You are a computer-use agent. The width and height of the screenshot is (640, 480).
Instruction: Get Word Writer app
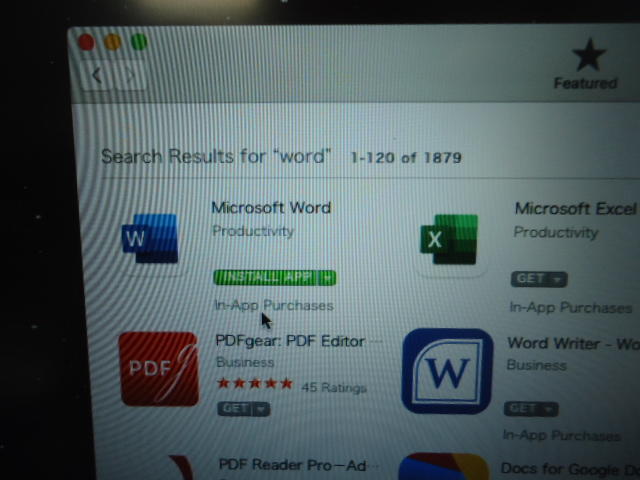coord(523,409)
